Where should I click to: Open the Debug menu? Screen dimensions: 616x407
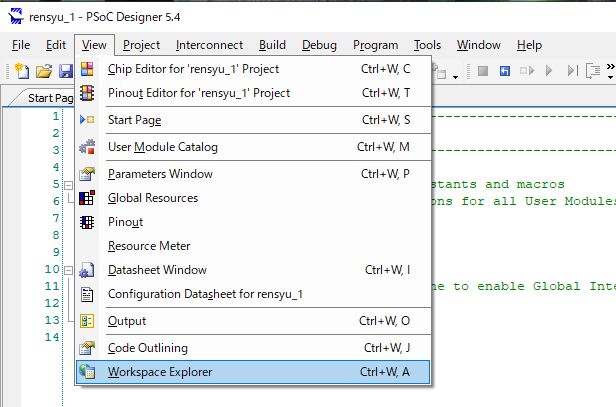tap(319, 45)
